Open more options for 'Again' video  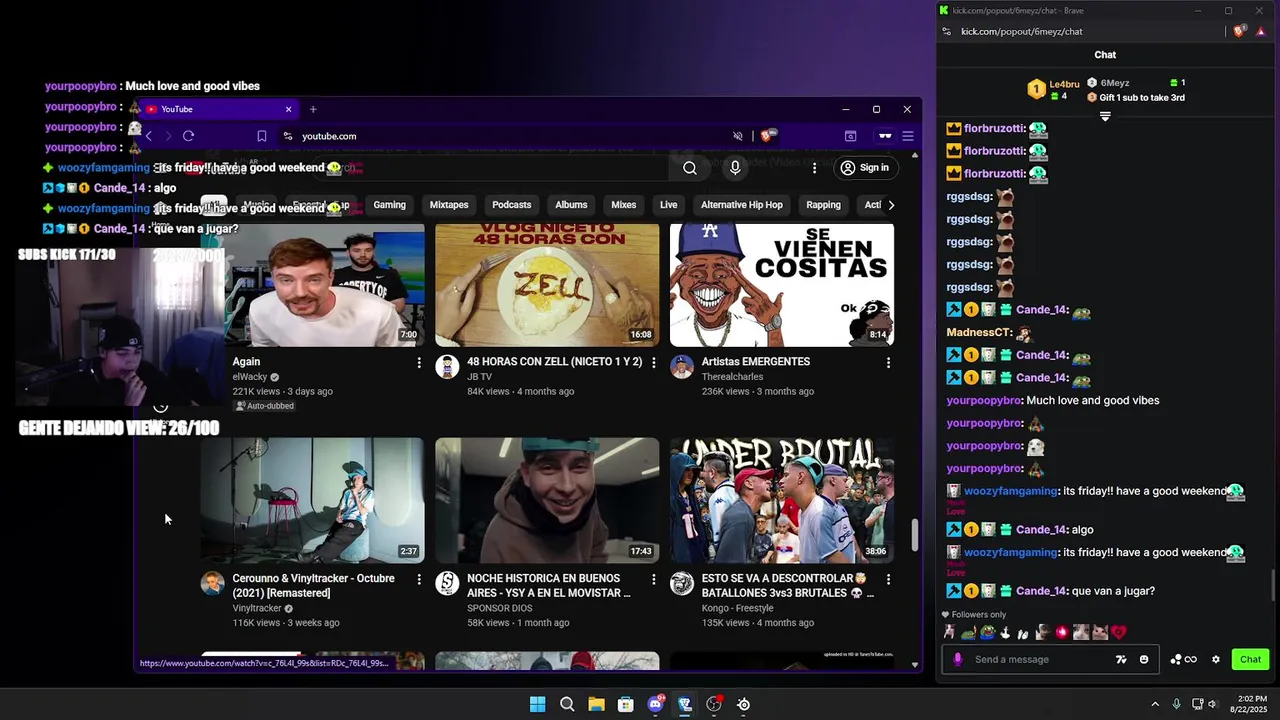419,363
